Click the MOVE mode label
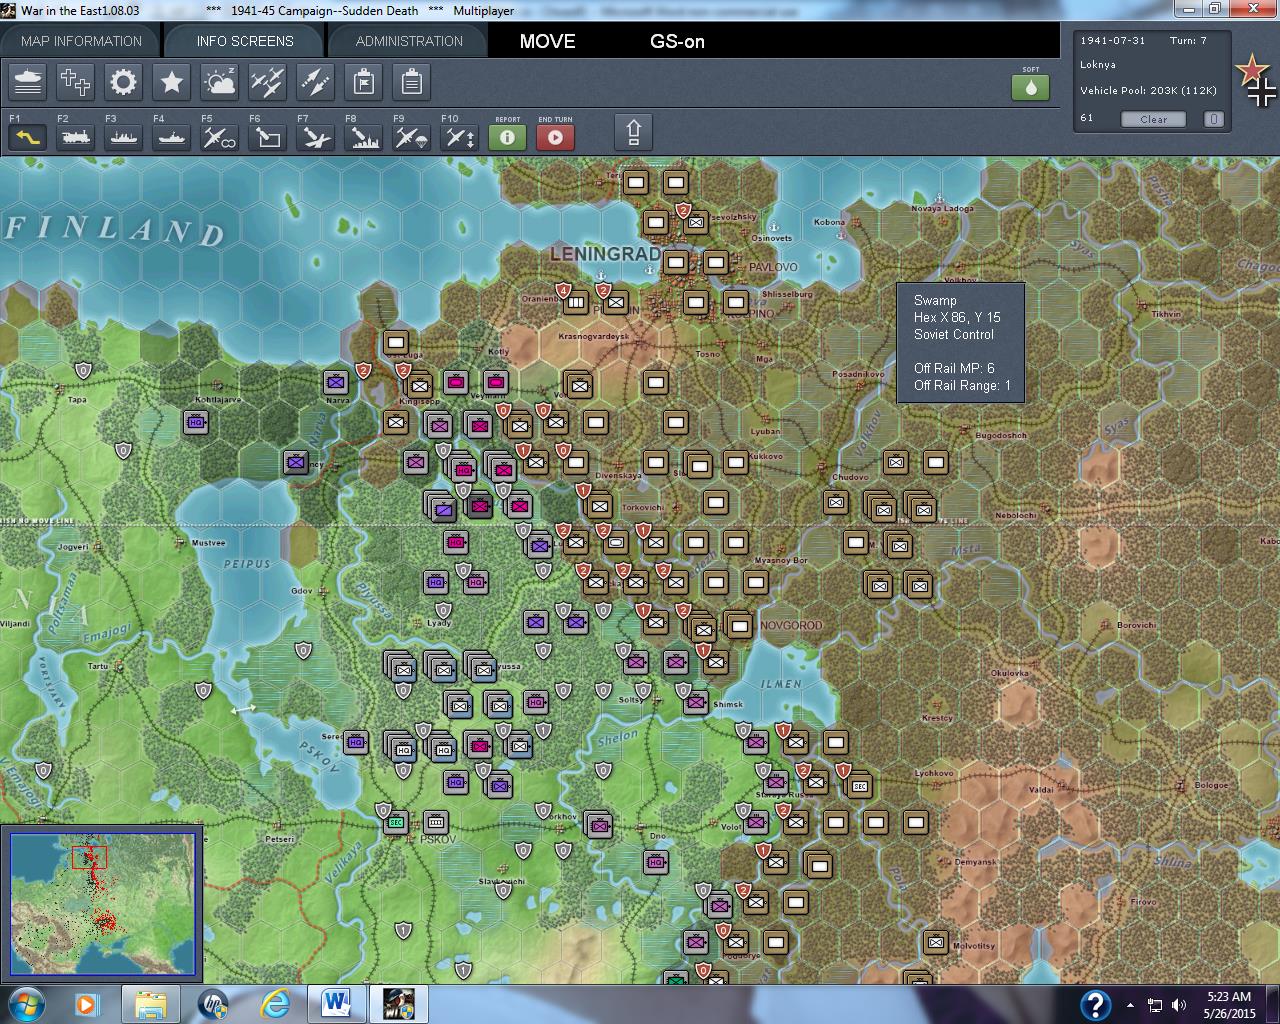The image size is (1280, 1024). click(547, 42)
